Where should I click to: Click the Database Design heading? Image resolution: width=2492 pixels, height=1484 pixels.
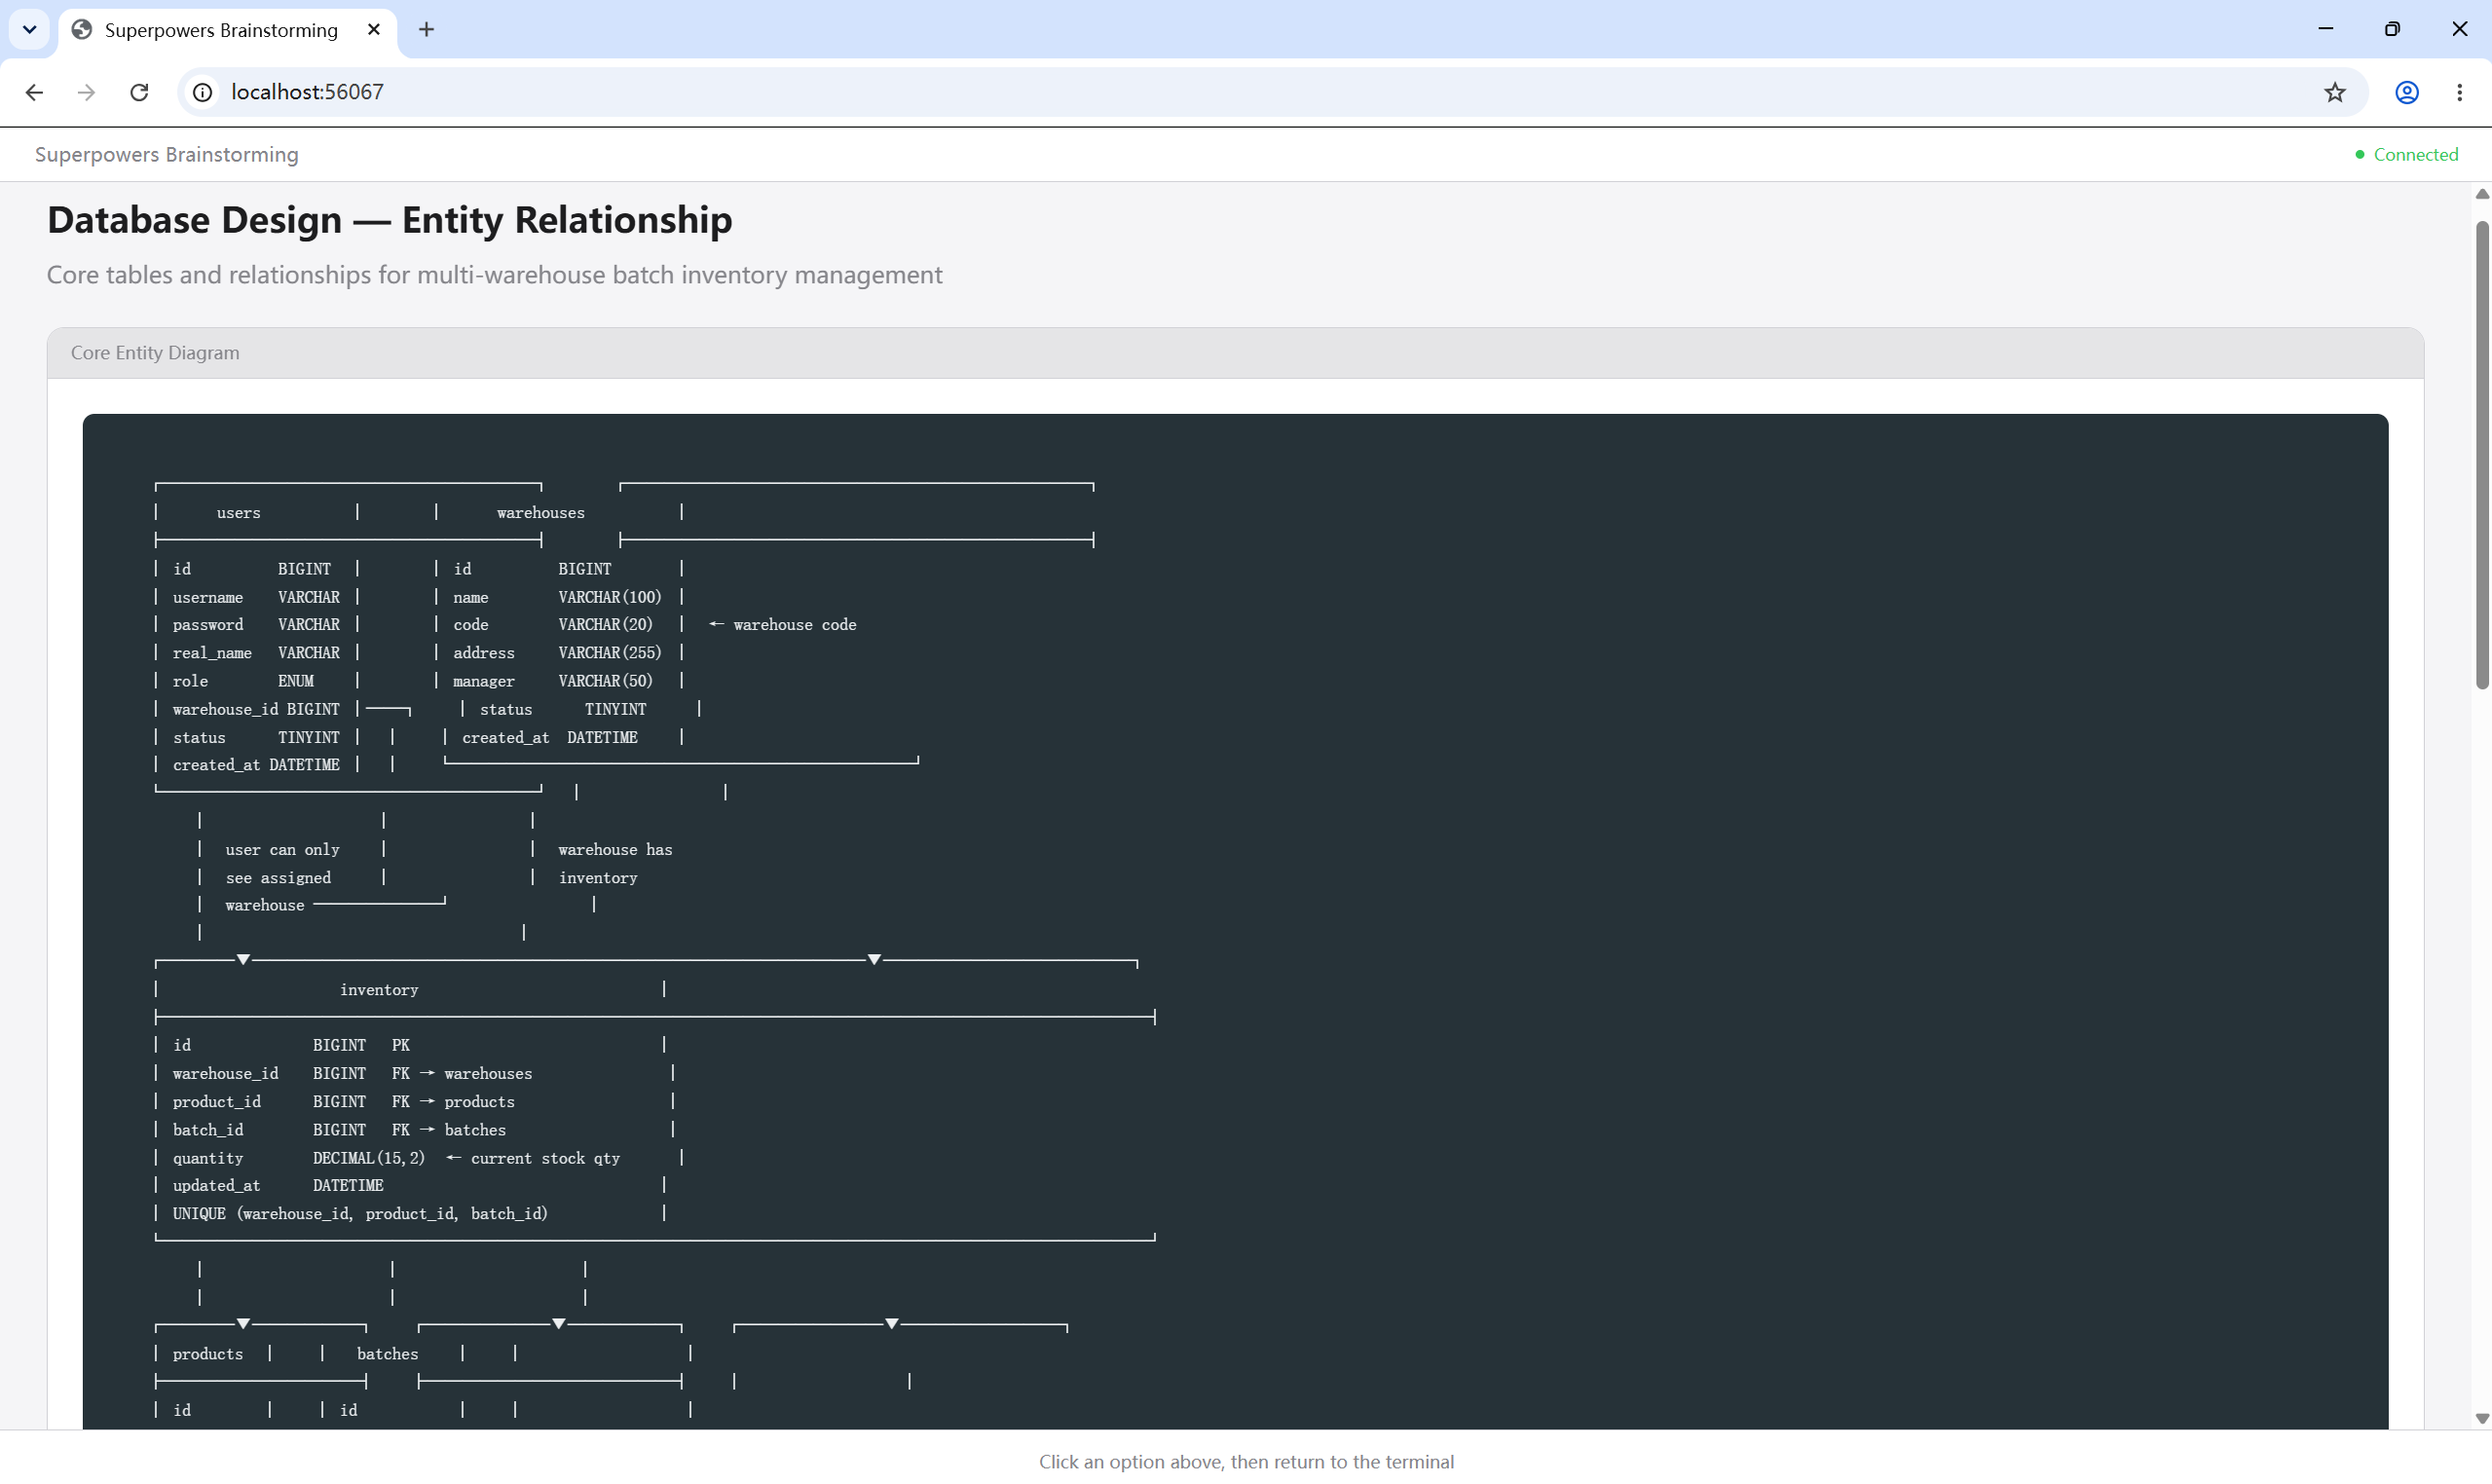389,220
